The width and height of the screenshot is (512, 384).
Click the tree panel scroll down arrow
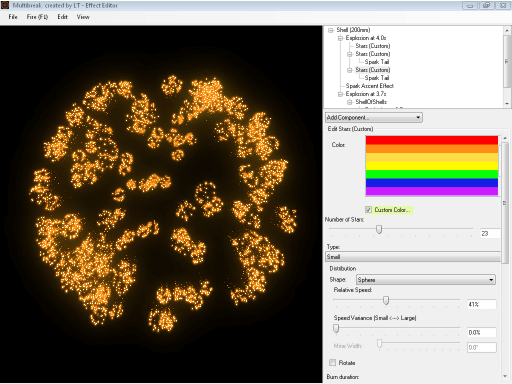(x=507, y=104)
